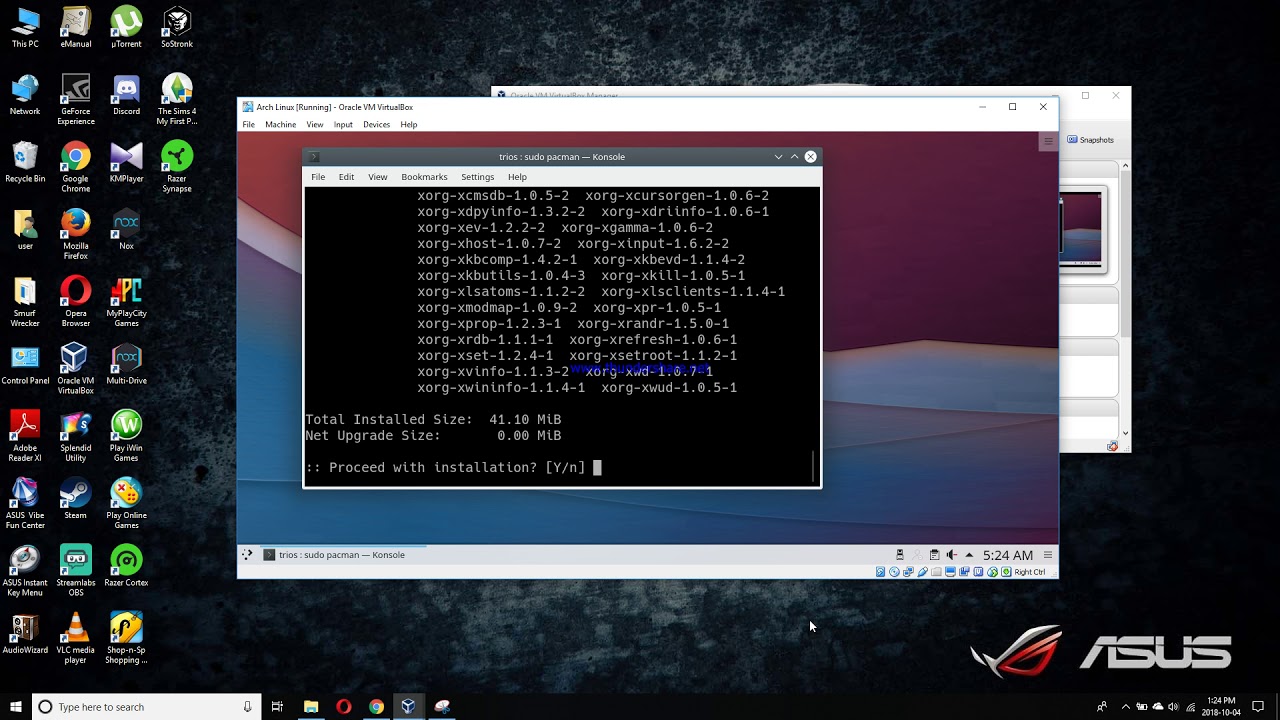Open the KDE clipboard tray icon
This screenshot has height=720, width=1280.
tap(934, 555)
